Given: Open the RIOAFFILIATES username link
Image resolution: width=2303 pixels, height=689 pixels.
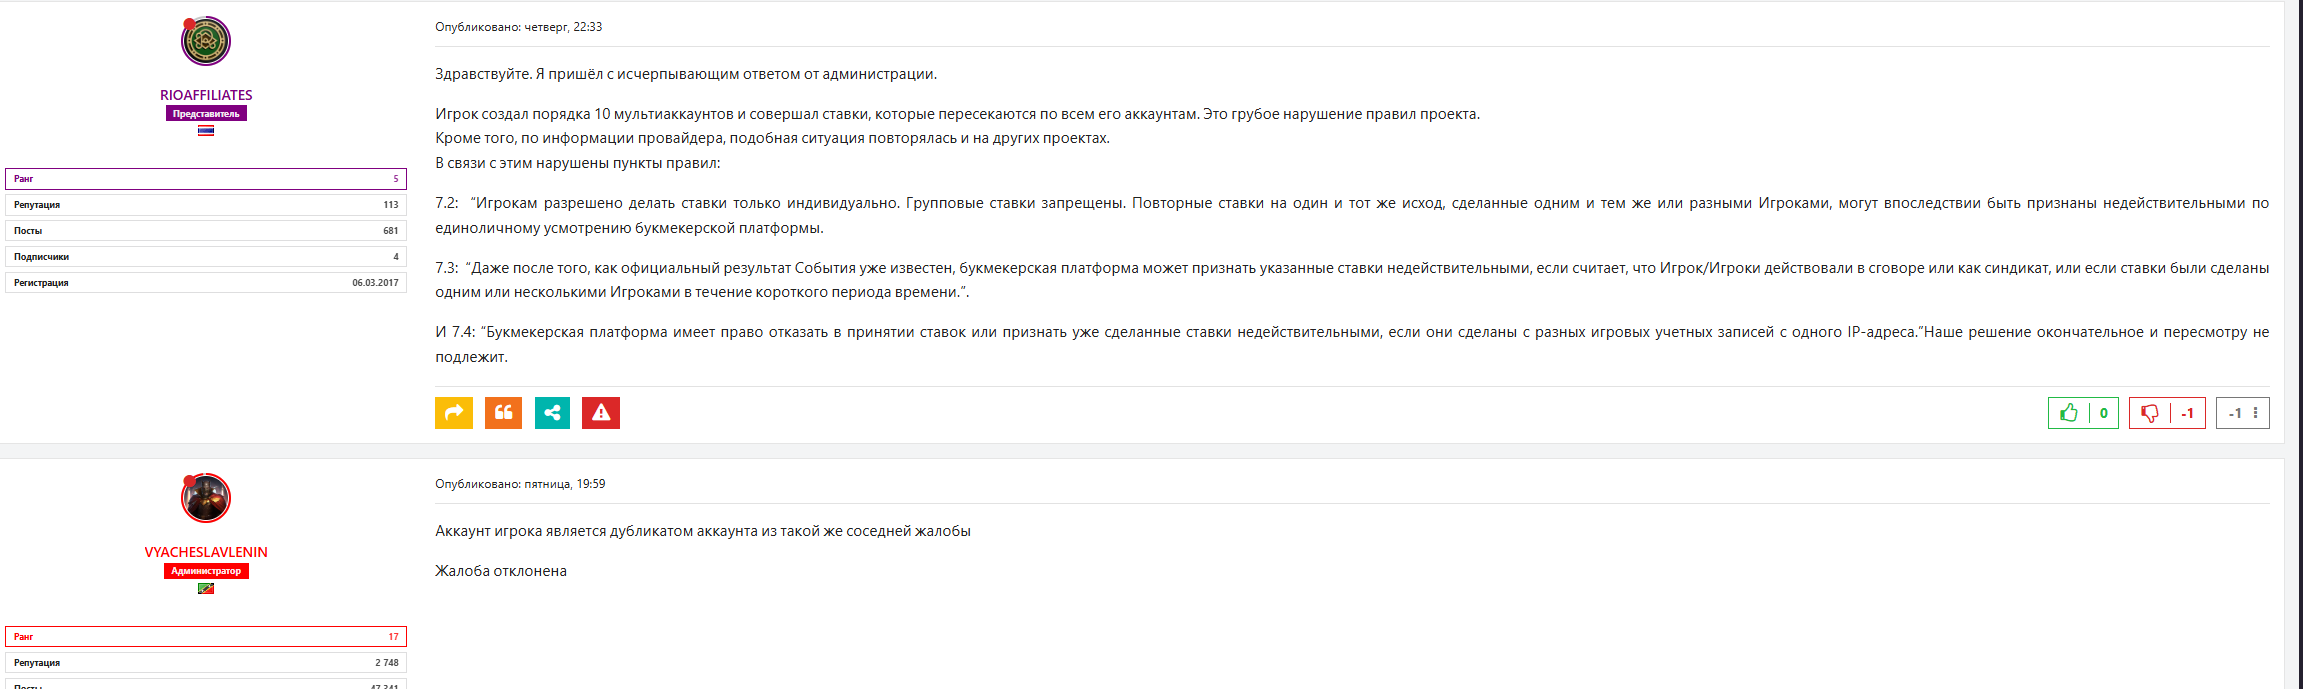Looking at the screenshot, I should pos(206,95).
